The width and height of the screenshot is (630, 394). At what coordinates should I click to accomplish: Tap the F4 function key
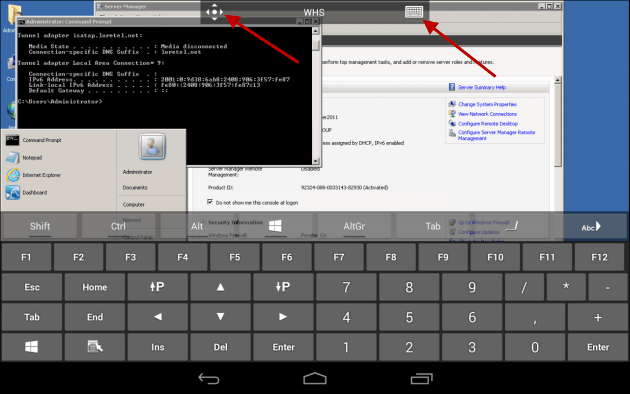(183, 257)
